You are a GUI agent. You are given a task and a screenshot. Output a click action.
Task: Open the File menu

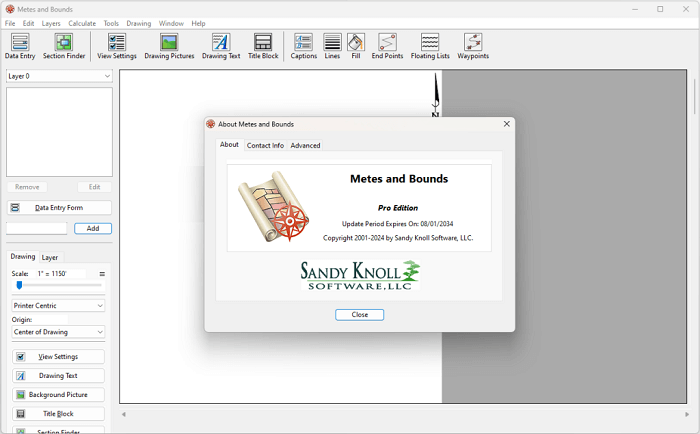point(10,23)
